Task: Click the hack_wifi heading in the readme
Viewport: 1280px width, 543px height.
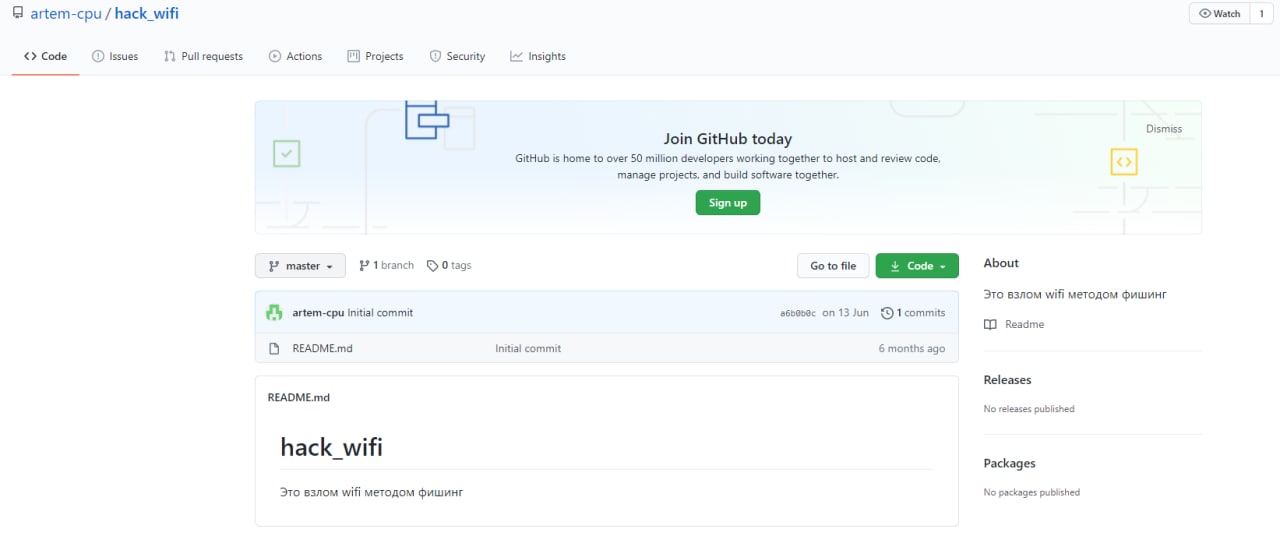Action: click(x=331, y=447)
